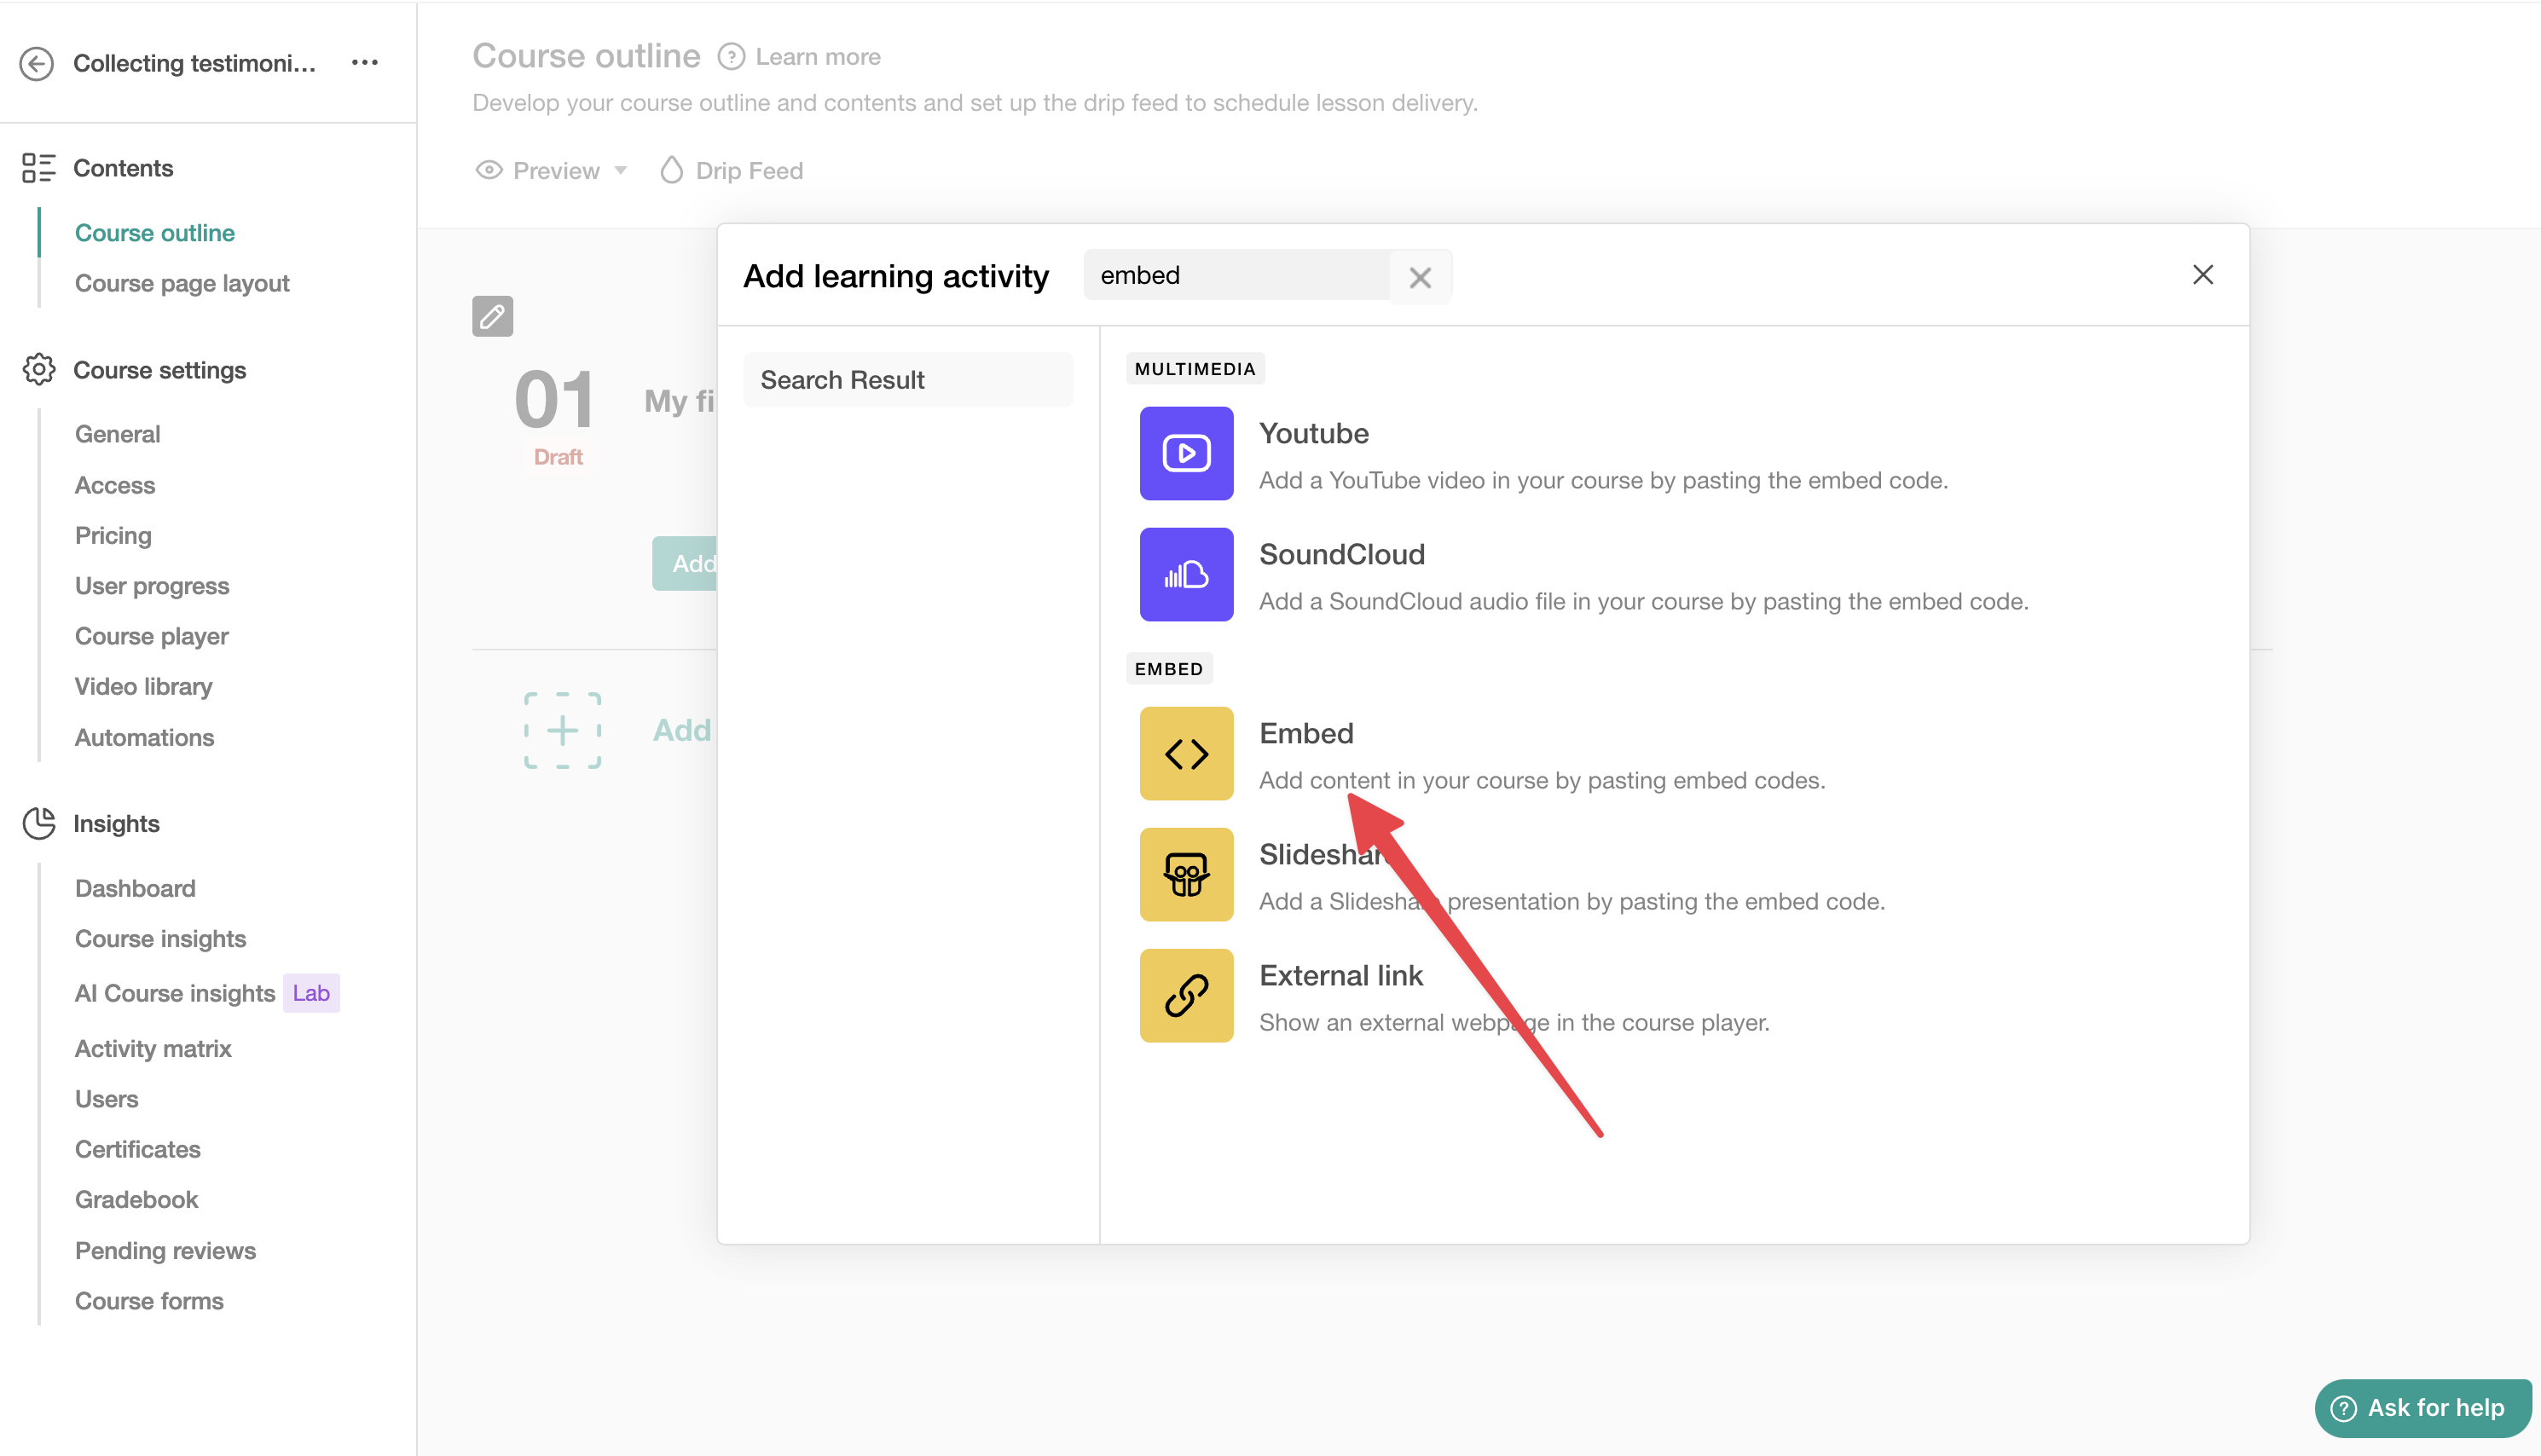
Task: Click the Preview button label
Action: coord(557,170)
